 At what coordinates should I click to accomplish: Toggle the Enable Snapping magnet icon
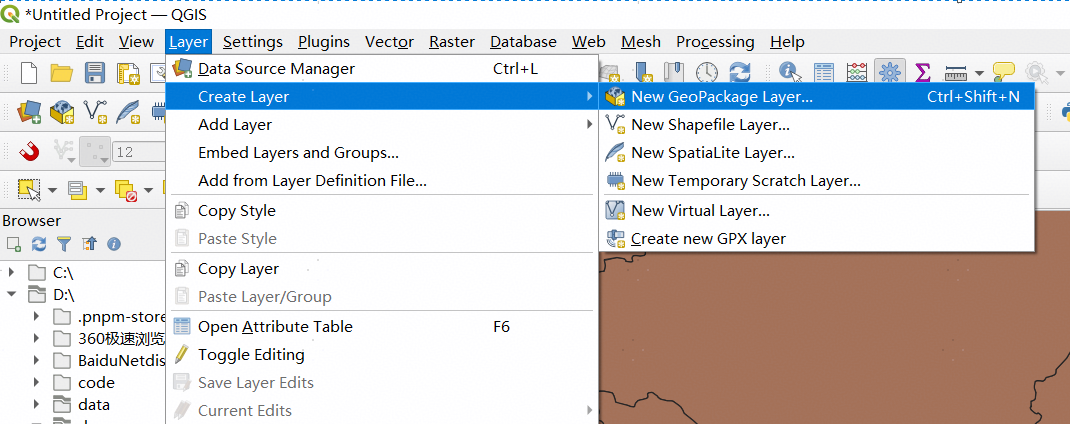[29, 151]
